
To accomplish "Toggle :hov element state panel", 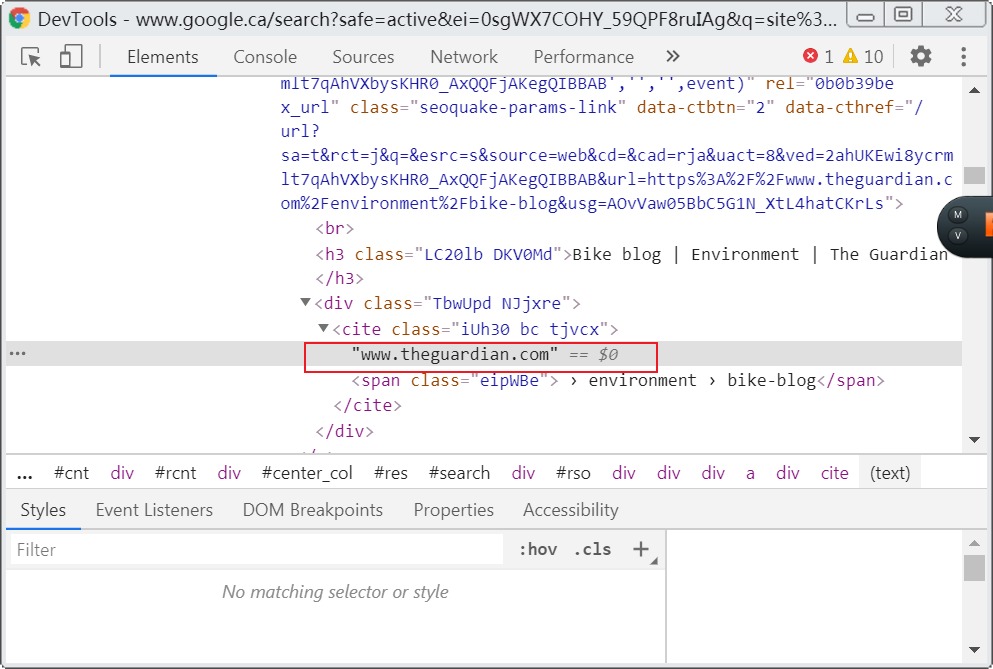I will [x=538, y=549].
